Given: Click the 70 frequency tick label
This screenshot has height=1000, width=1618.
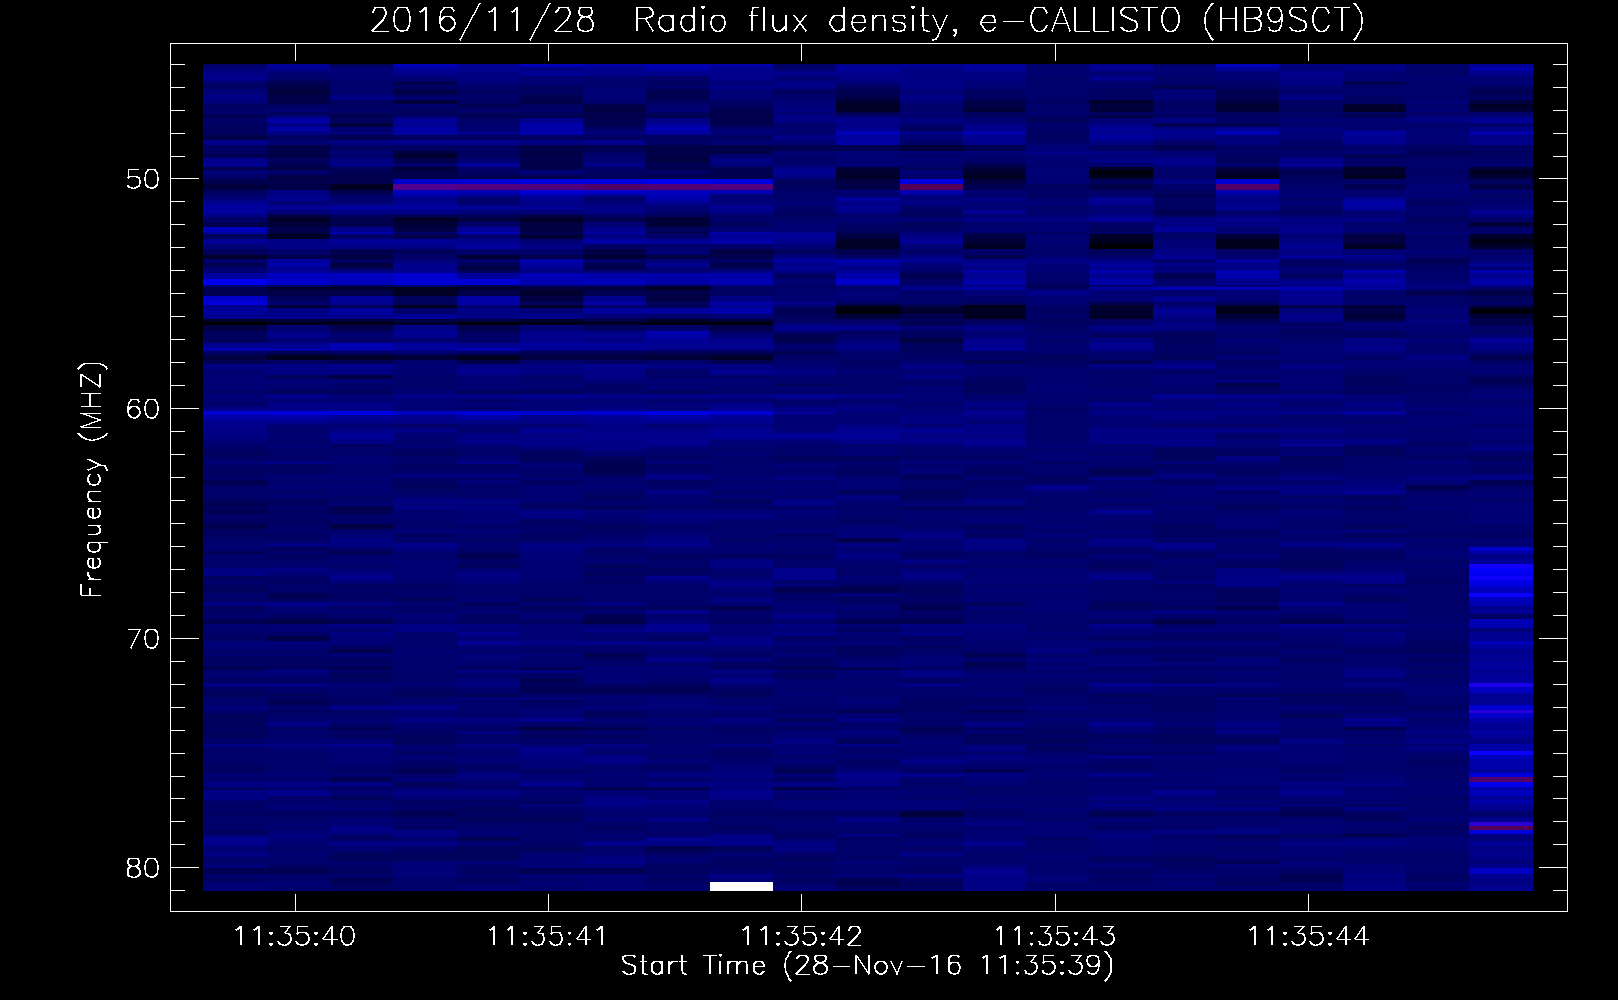Looking at the screenshot, I should pyautogui.click(x=143, y=639).
